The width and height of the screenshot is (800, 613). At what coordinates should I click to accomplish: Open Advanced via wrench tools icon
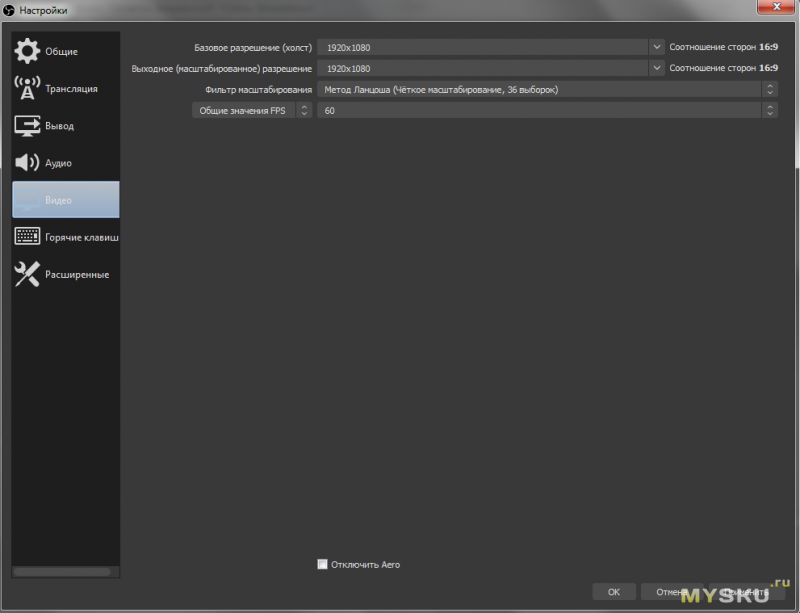point(27,274)
